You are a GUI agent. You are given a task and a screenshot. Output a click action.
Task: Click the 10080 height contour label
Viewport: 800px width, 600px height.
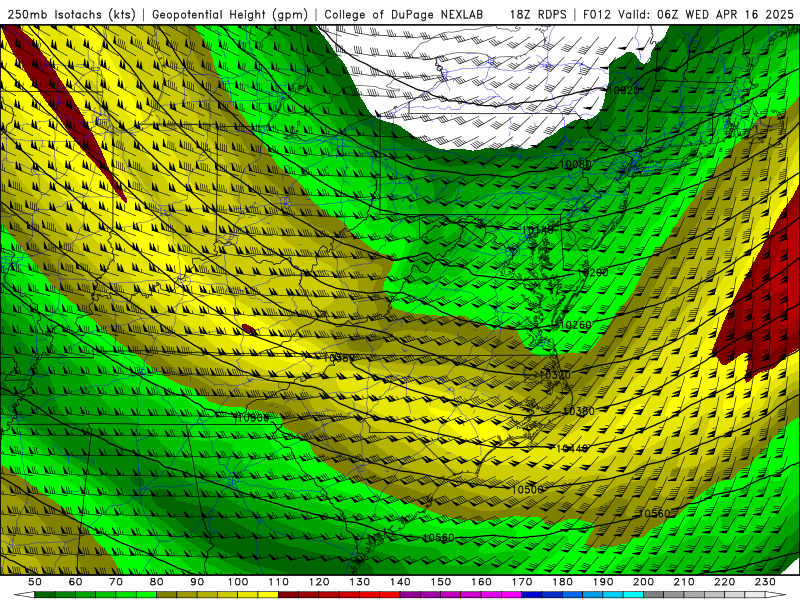pyautogui.click(x=576, y=164)
